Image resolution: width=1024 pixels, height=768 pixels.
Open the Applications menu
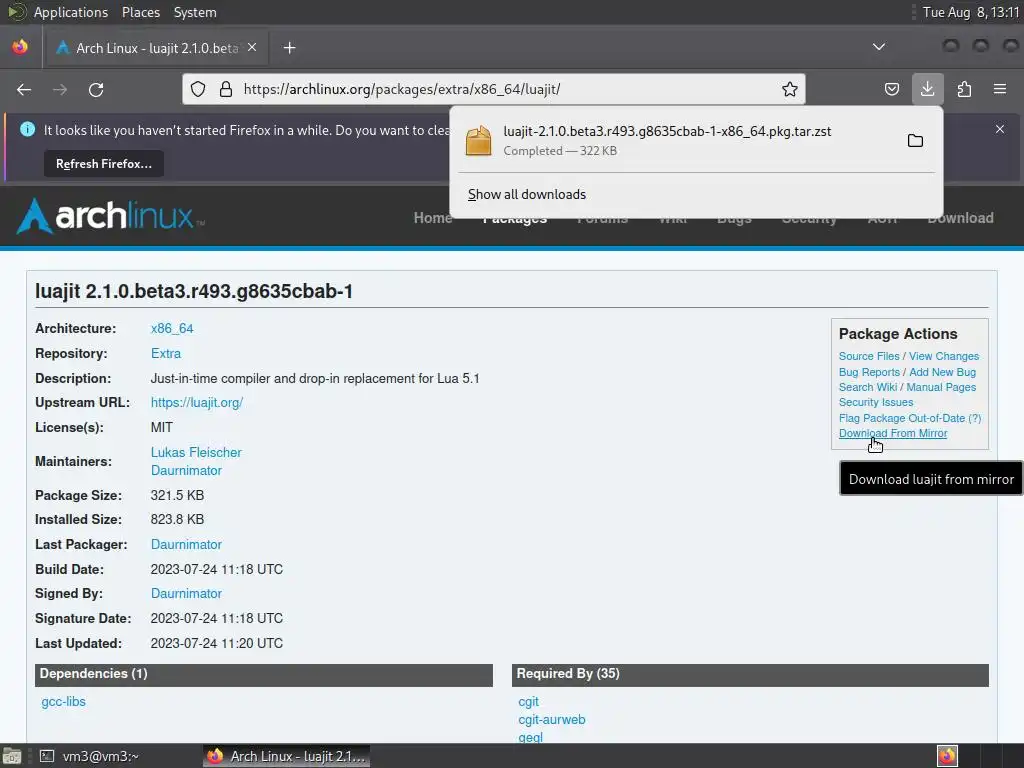click(x=71, y=12)
